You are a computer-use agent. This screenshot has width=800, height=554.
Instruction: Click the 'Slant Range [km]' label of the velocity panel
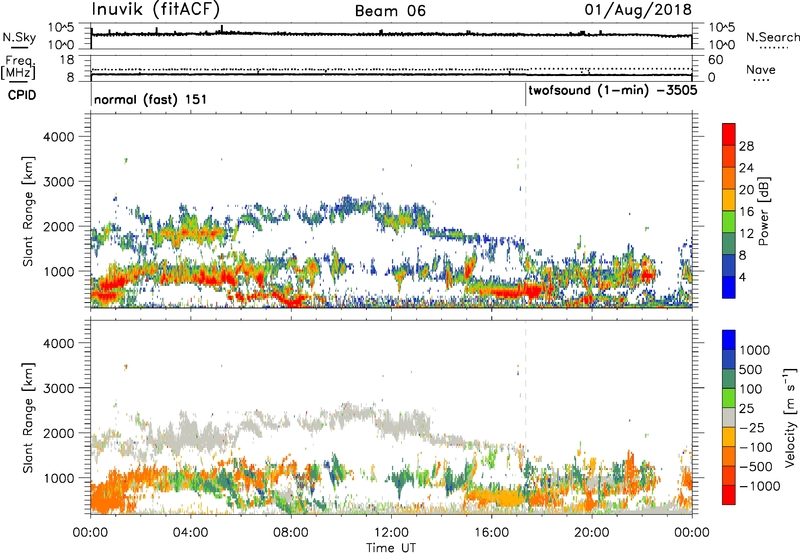(x=28, y=417)
